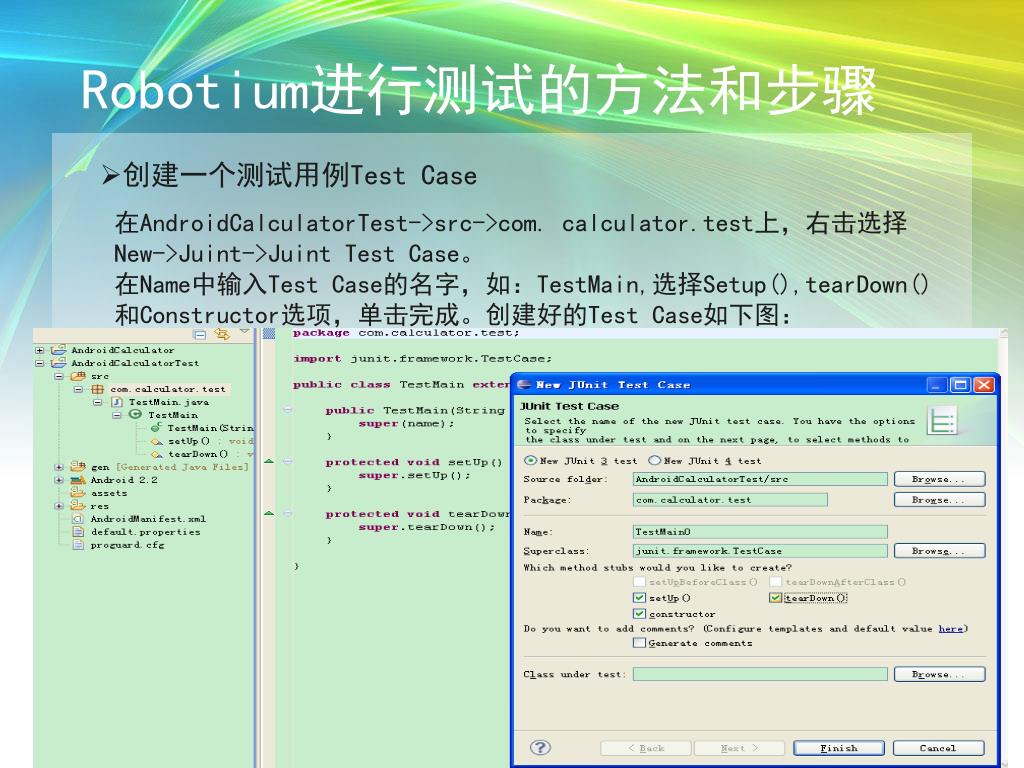Click the res folder icon
Screen dimensions: 1024x768
[x=78, y=505]
